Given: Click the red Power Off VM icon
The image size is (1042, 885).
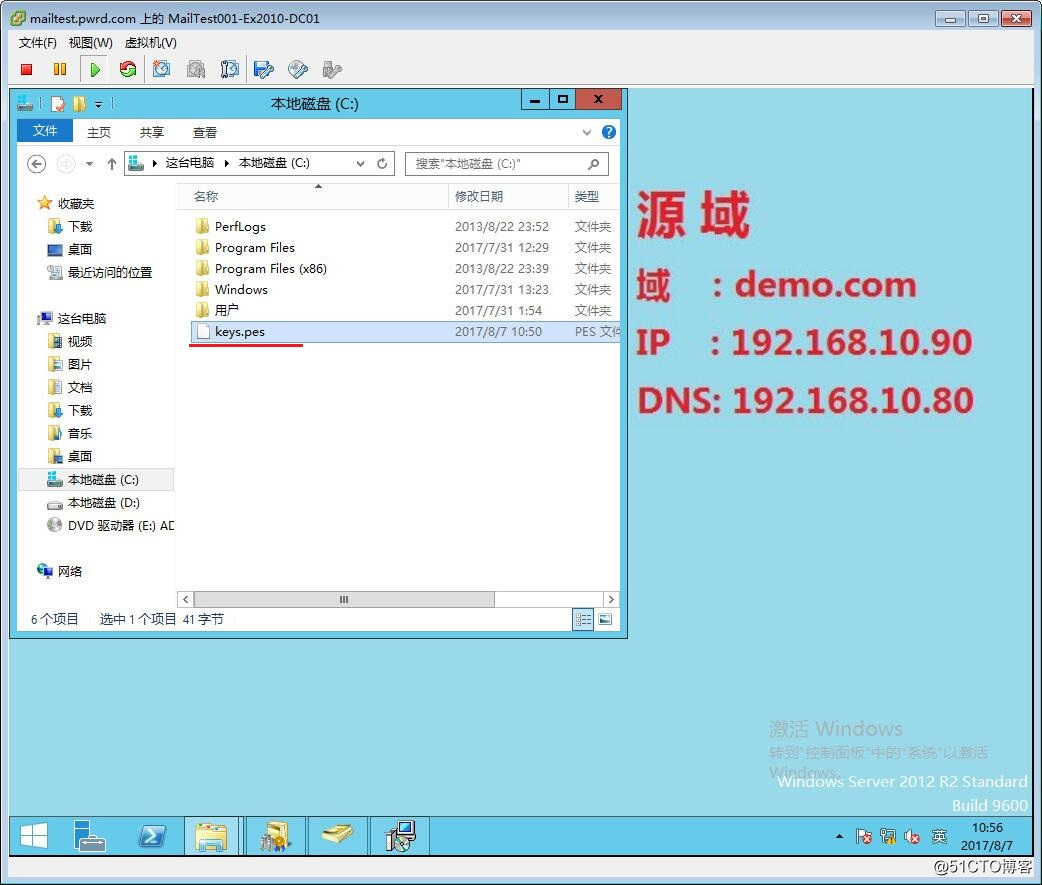Looking at the screenshot, I should 27,69.
